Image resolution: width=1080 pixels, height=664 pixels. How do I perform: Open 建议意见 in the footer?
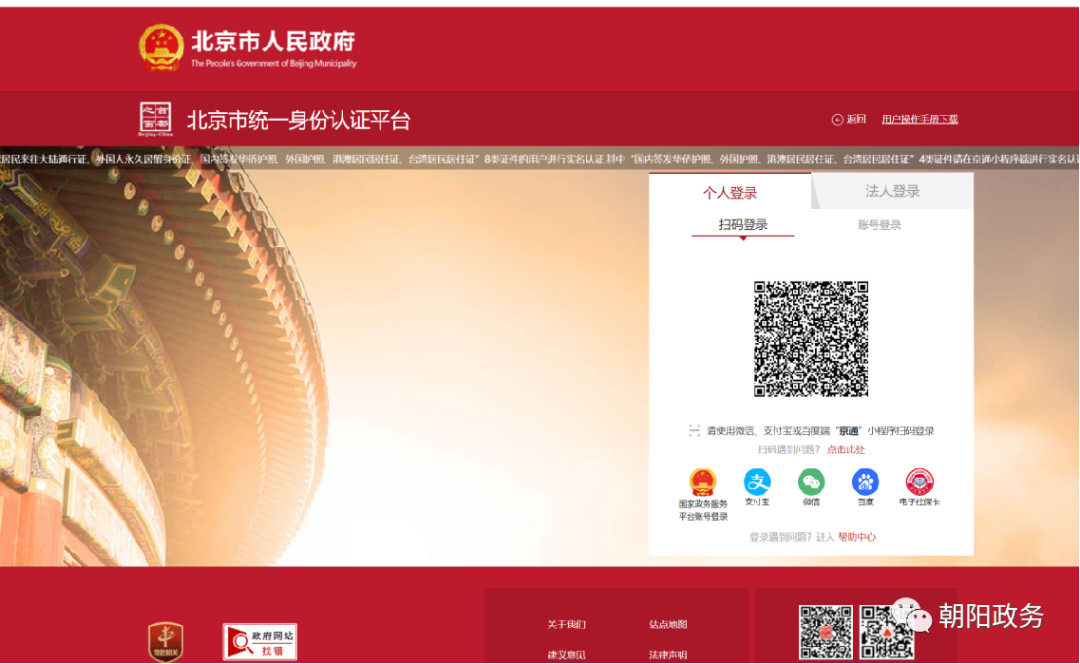(x=566, y=654)
